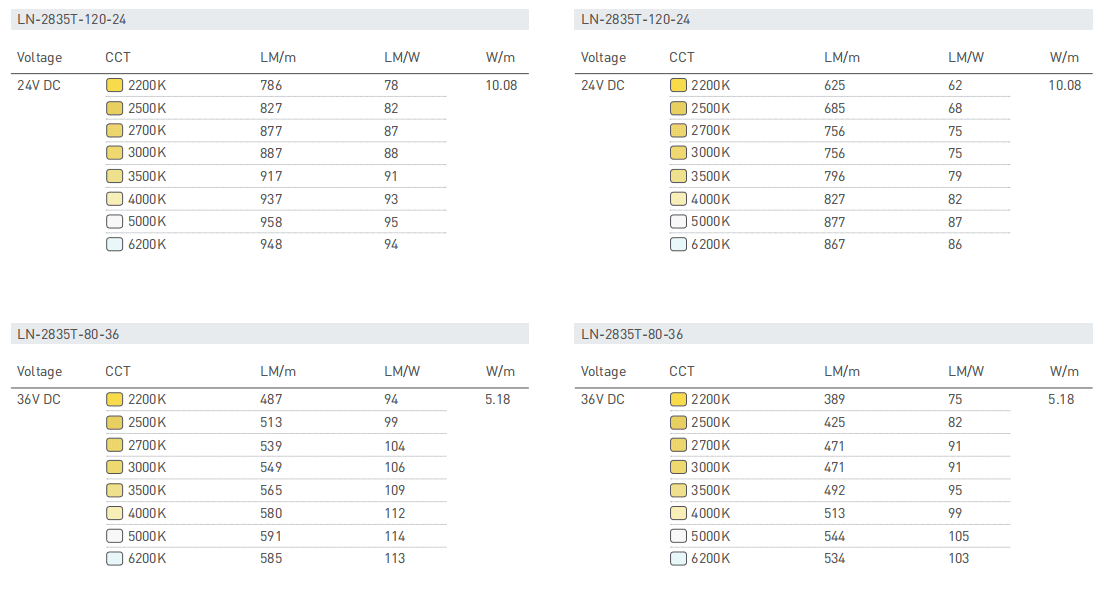Select the 492 LM/m cell

pyautogui.click(x=835, y=490)
